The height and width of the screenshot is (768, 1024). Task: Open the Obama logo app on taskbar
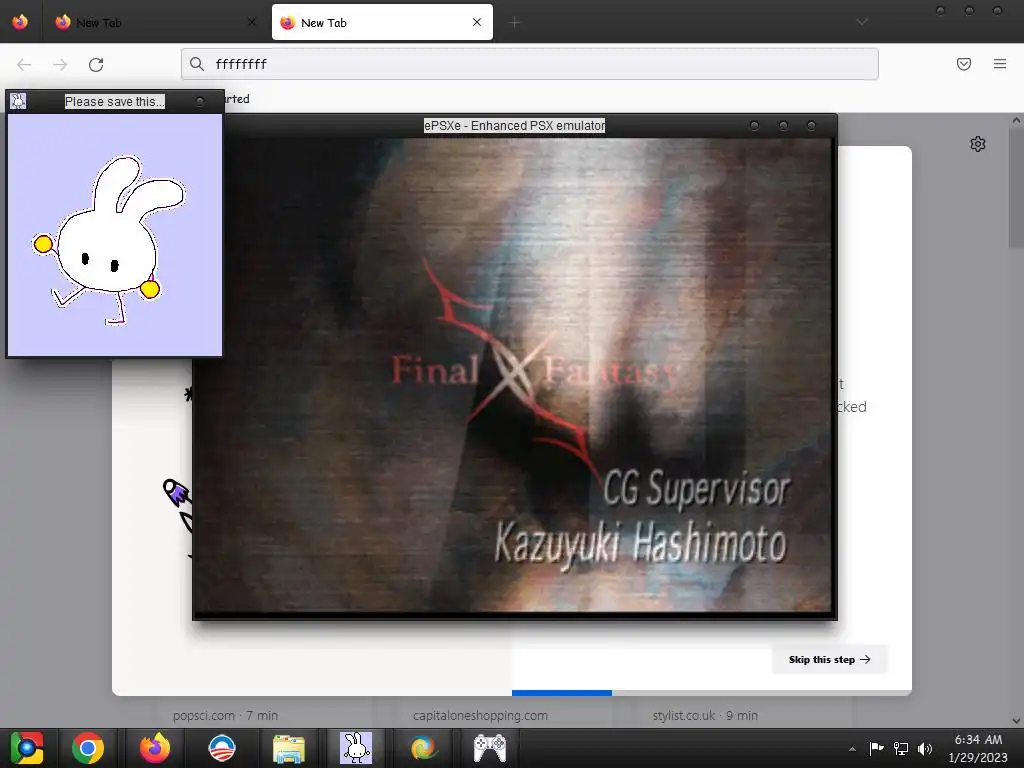[221, 748]
